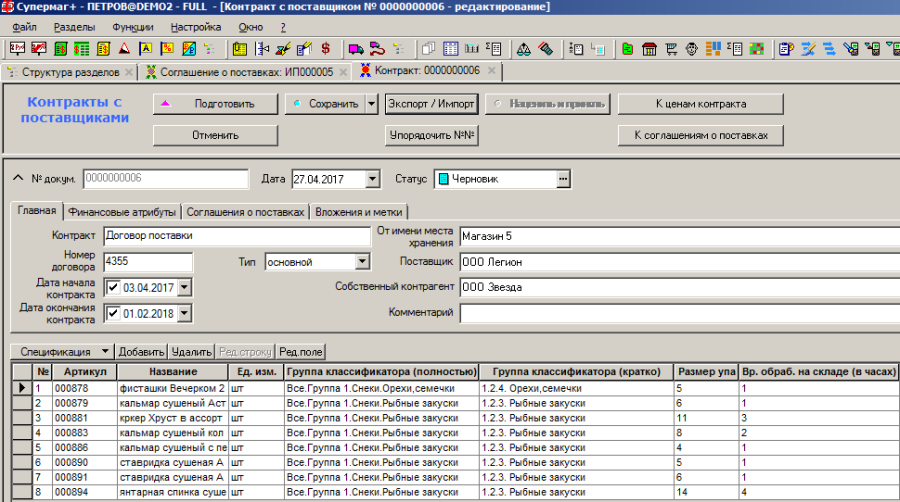Click the yellow flag with letter A icon
The height and width of the screenshot is (502, 900).
(145, 49)
